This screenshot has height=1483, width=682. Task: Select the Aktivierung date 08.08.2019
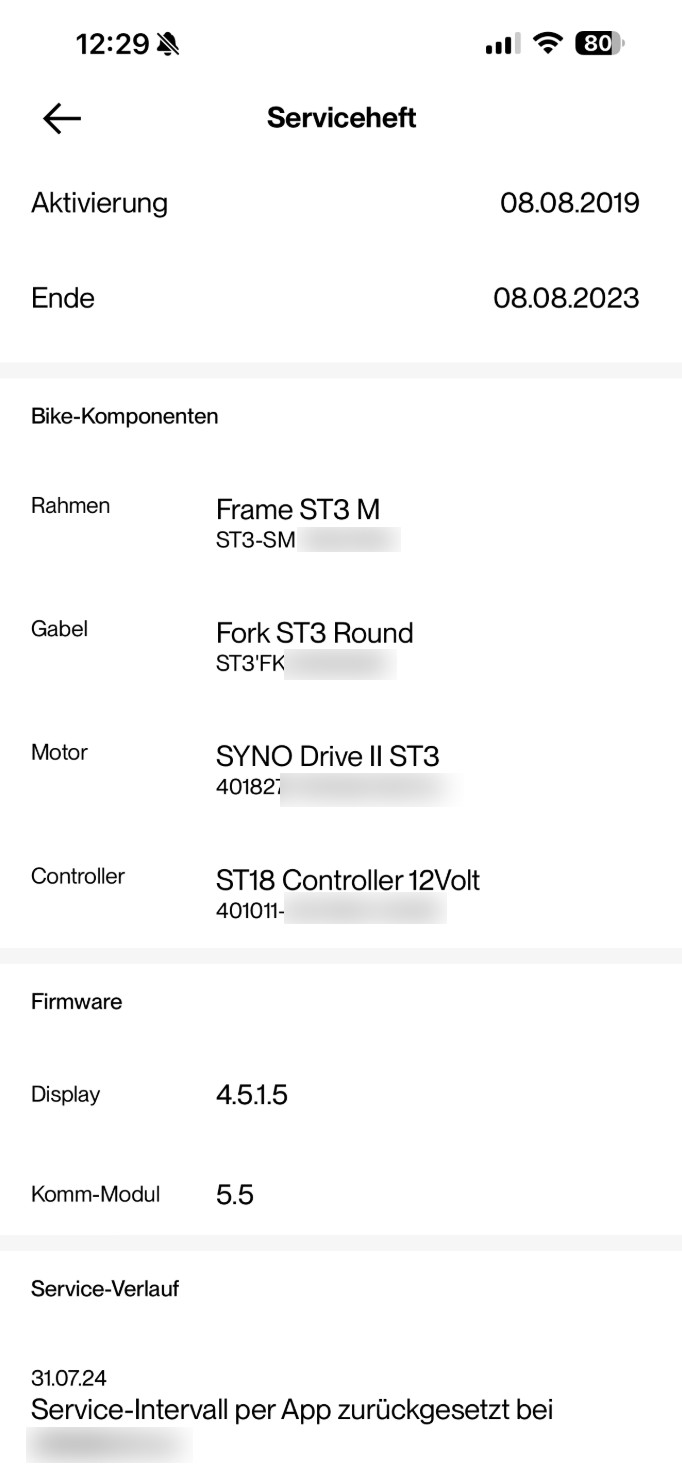569,204
